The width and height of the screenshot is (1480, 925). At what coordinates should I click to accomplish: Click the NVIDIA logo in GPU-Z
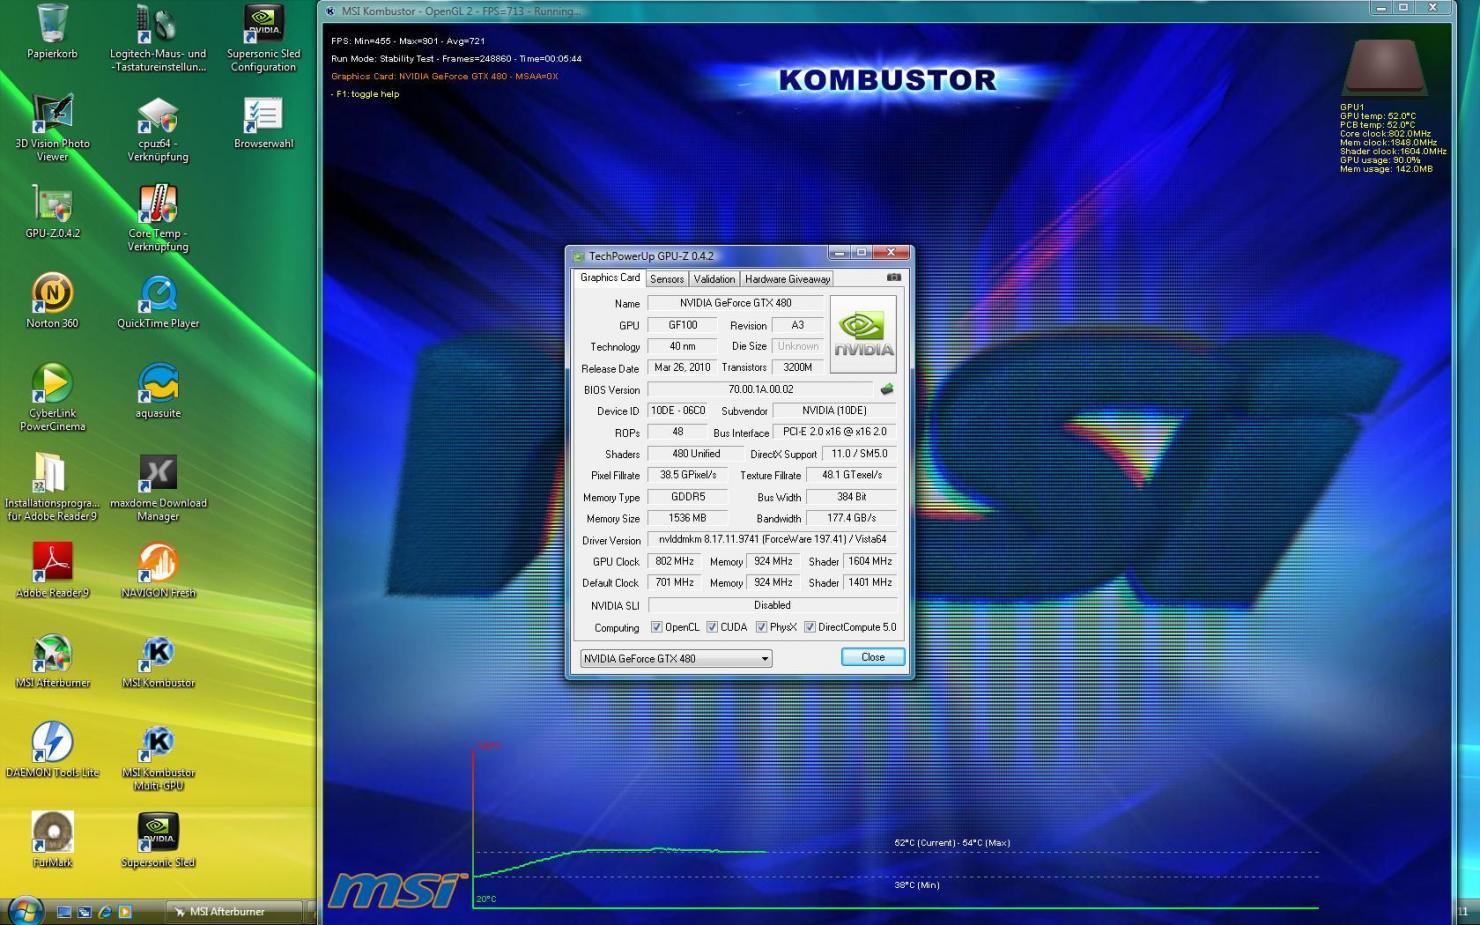[863, 334]
